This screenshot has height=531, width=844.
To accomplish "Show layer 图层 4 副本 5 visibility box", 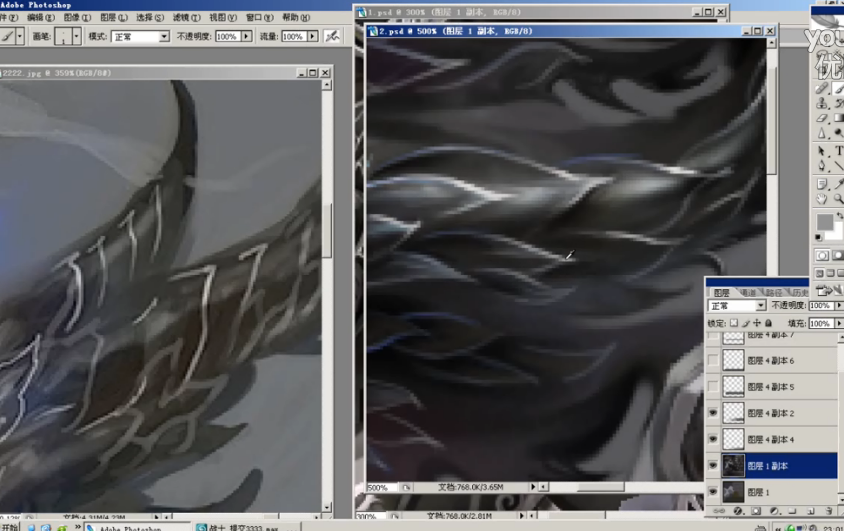I will (x=713, y=386).
